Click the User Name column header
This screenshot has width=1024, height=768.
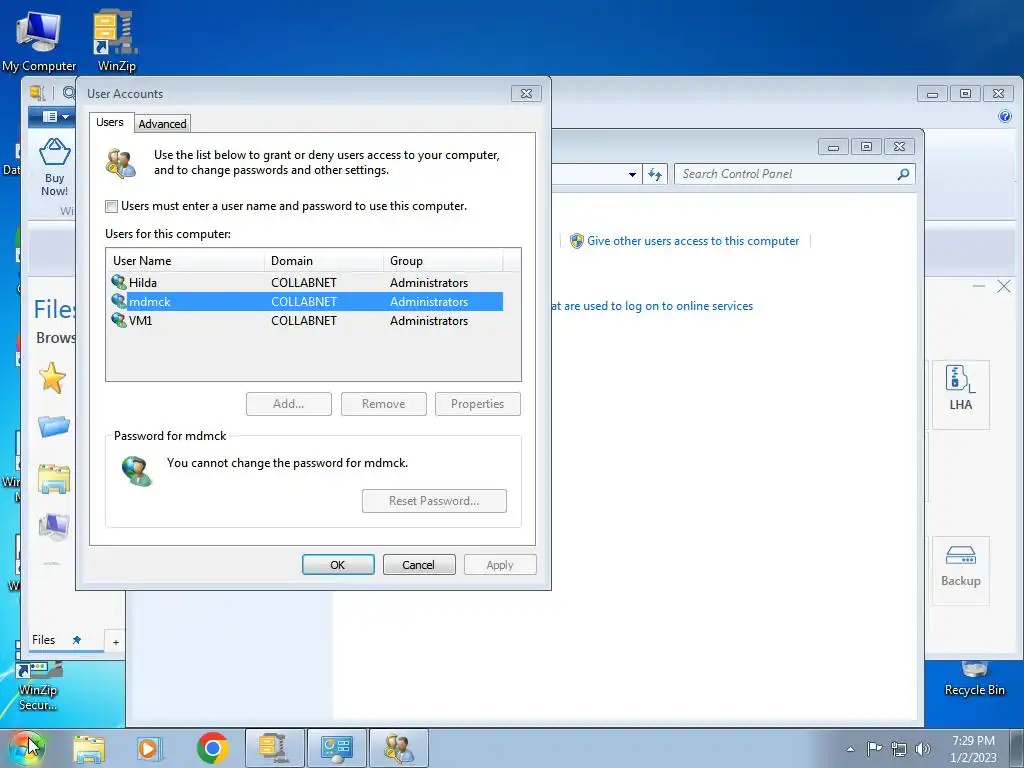click(x=185, y=261)
